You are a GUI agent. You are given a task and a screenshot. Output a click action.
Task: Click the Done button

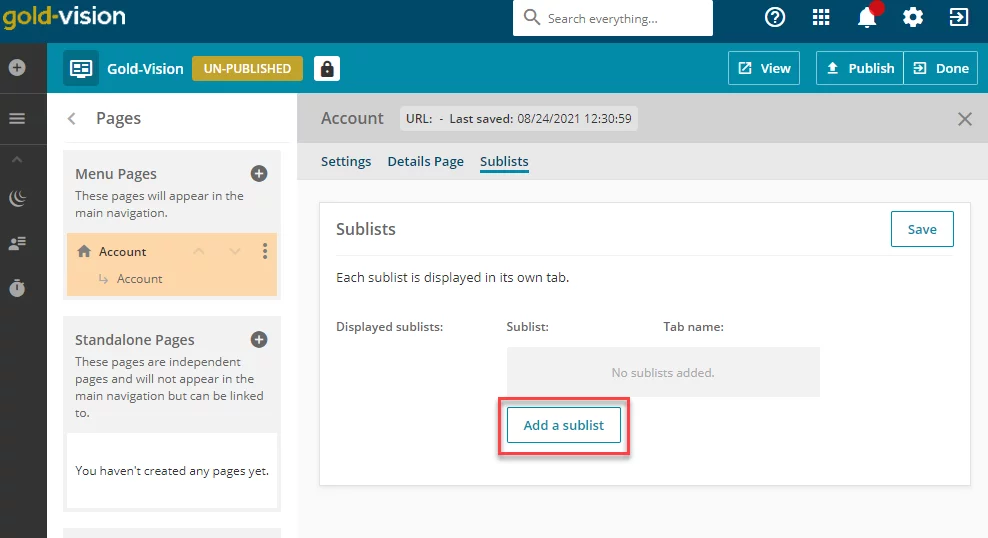[x=940, y=68]
